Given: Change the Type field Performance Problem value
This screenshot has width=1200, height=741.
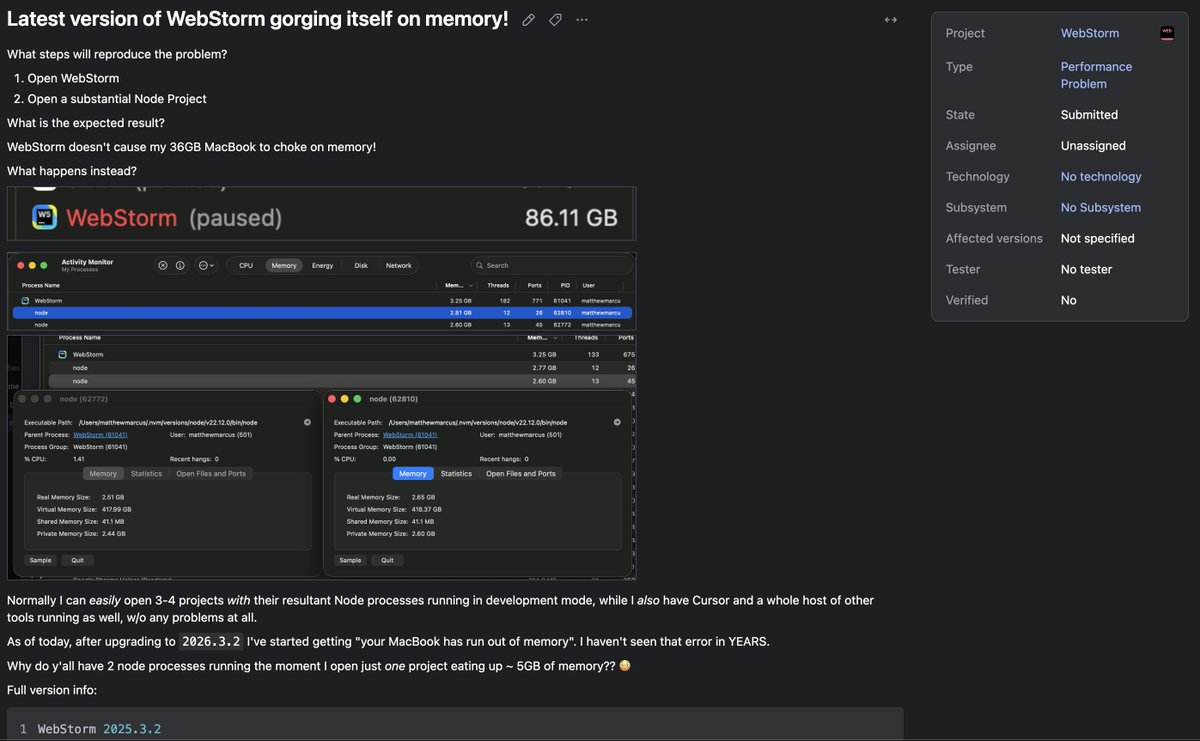Looking at the screenshot, I should 1096,75.
